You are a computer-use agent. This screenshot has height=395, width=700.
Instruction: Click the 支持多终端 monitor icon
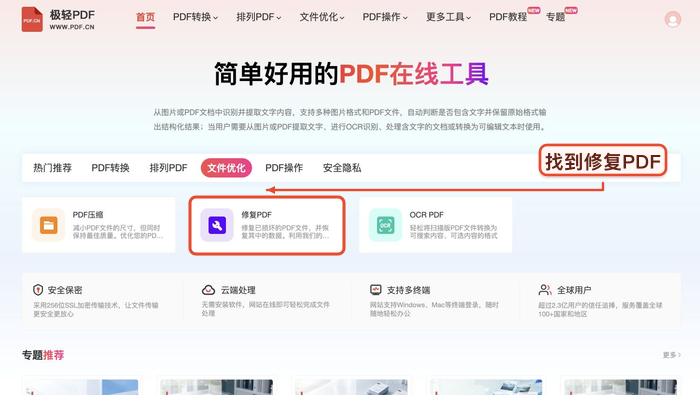376,290
